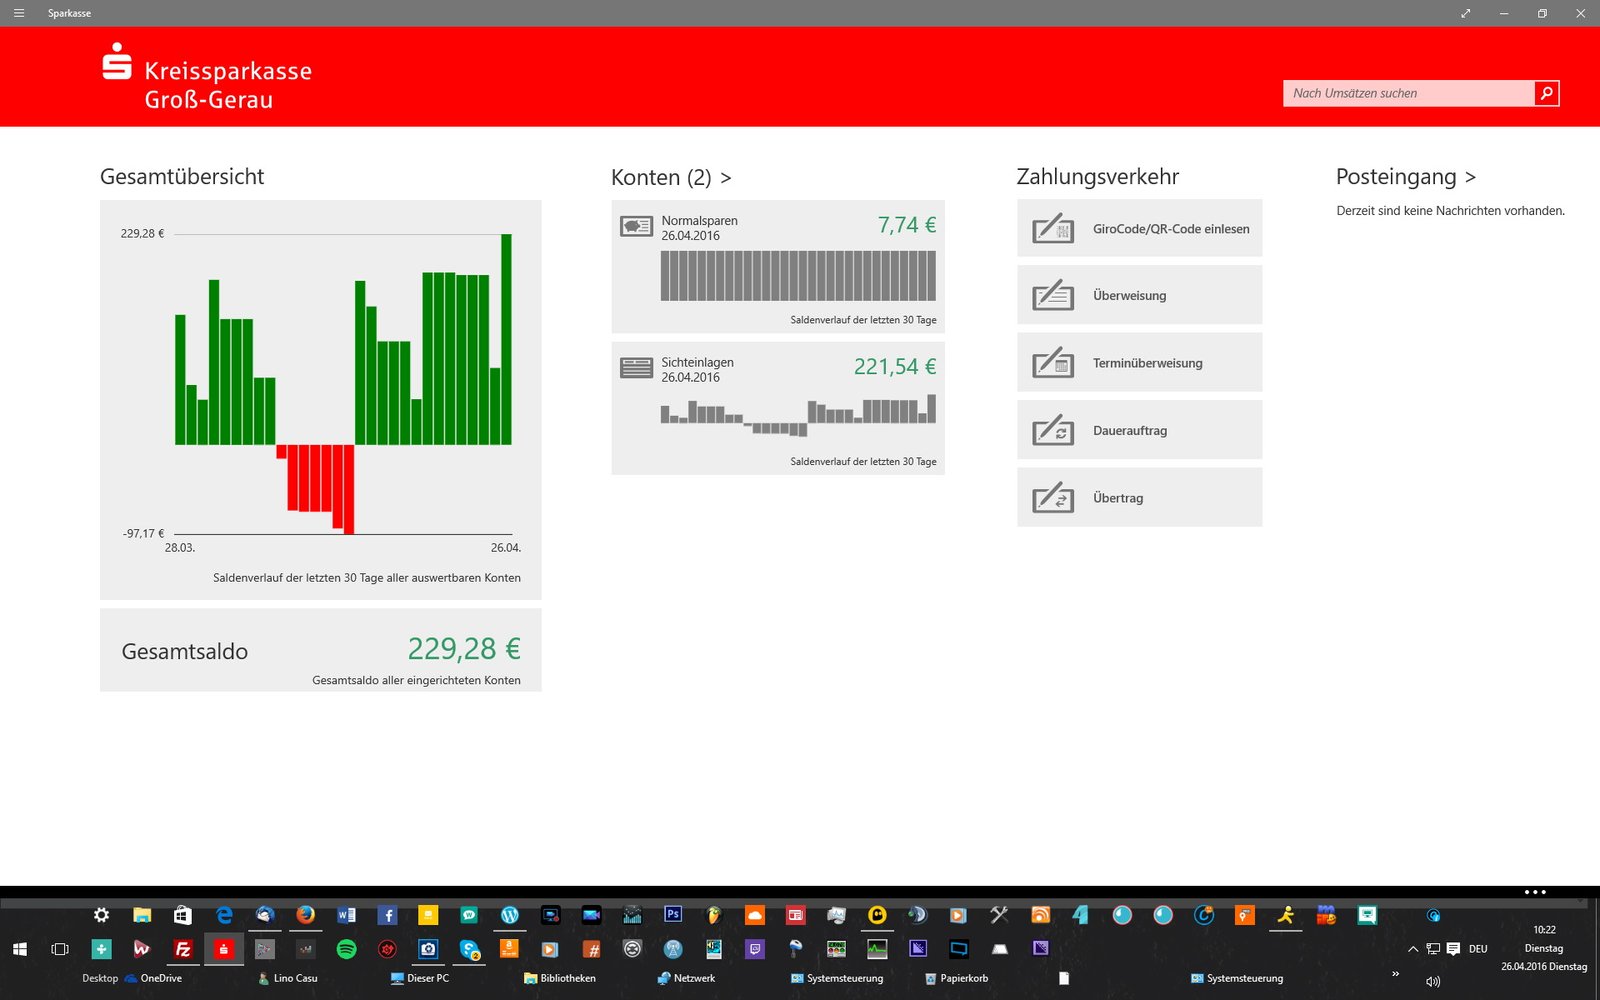Launch Spotify from taskbar
The width and height of the screenshot is (1600, 1000).
[346, 949]
